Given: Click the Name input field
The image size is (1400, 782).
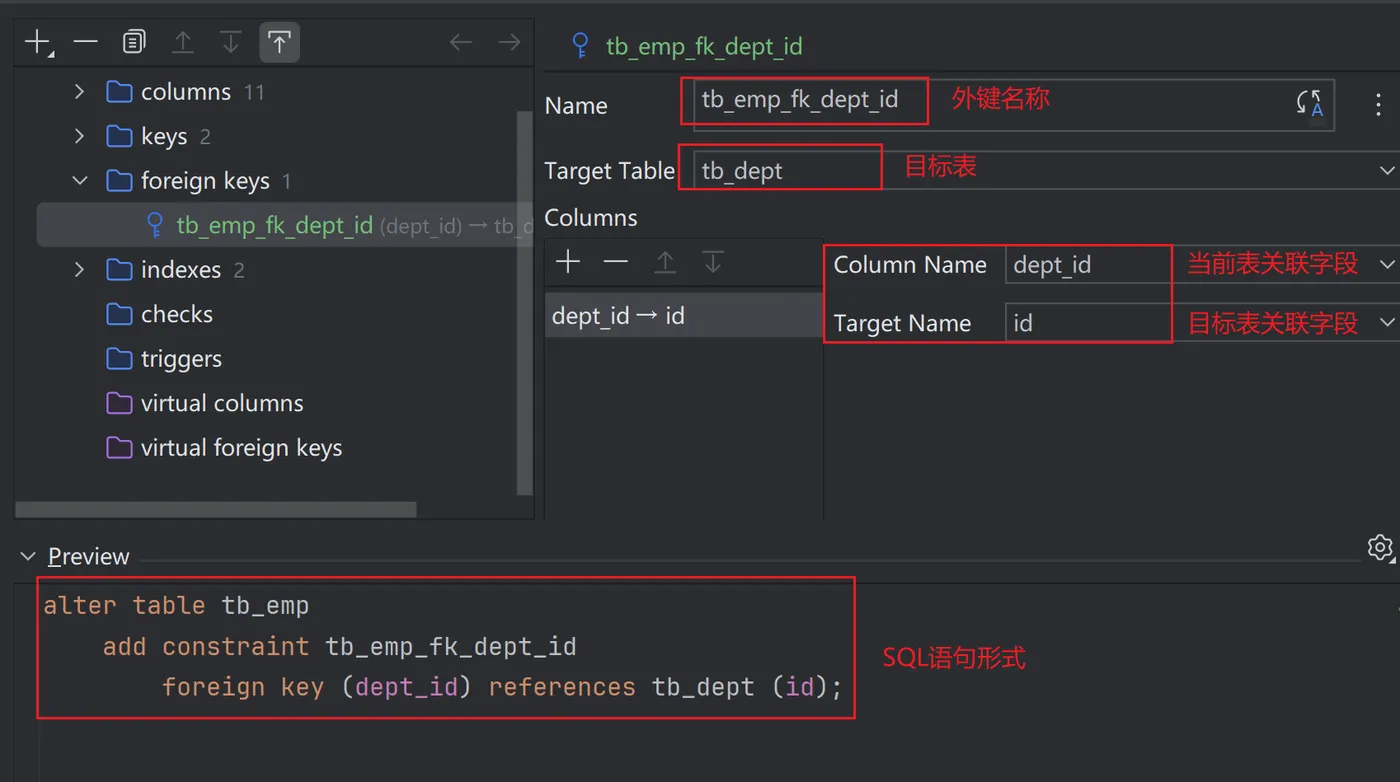Looking at the screenshot, I should tap(1013, 103).
